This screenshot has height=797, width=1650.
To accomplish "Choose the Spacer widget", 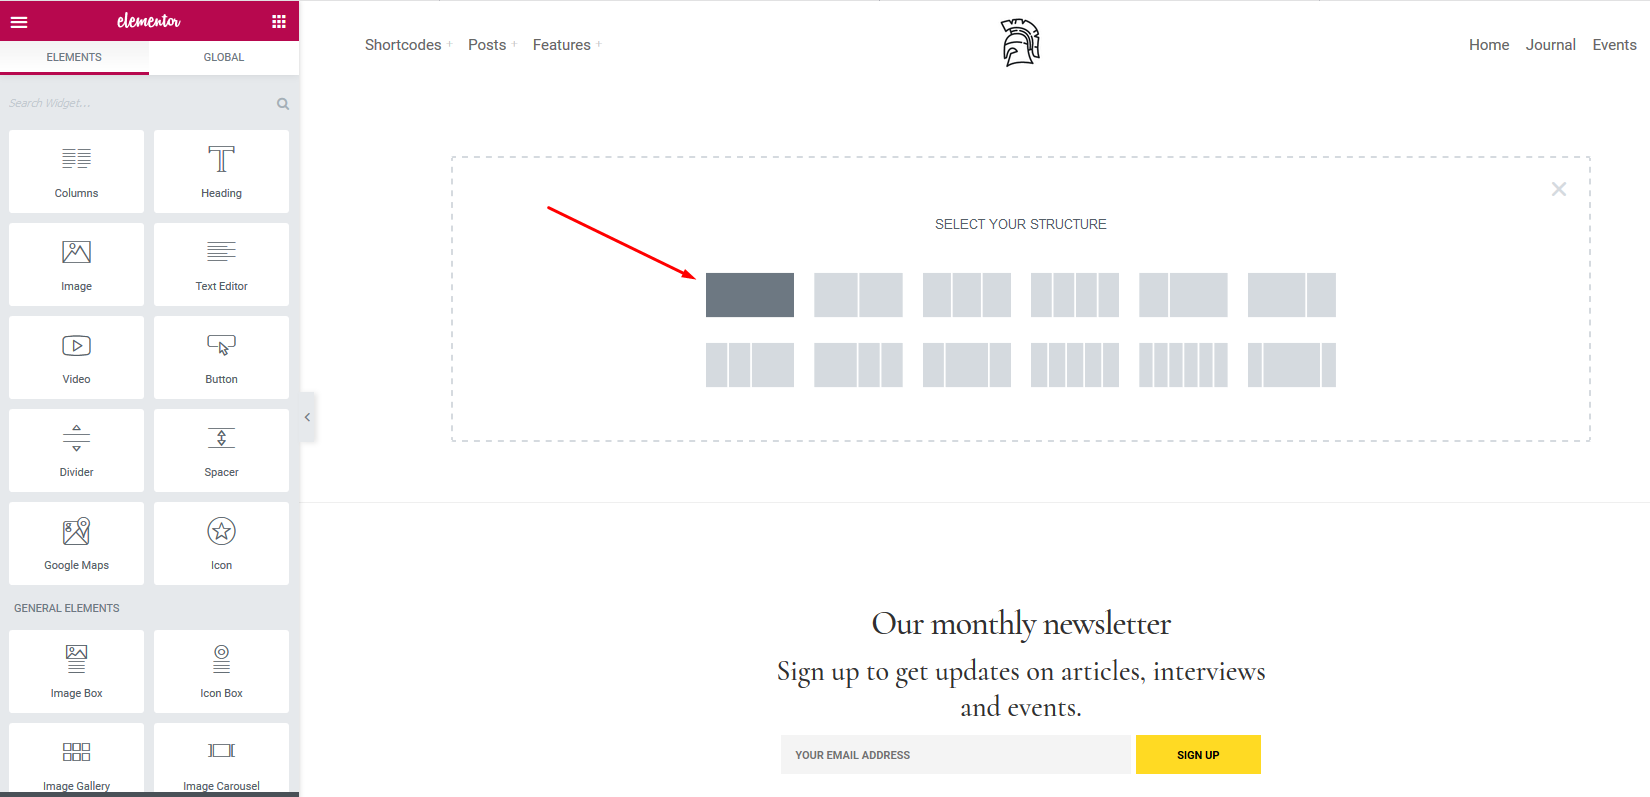I will click(x=221, y=450).
